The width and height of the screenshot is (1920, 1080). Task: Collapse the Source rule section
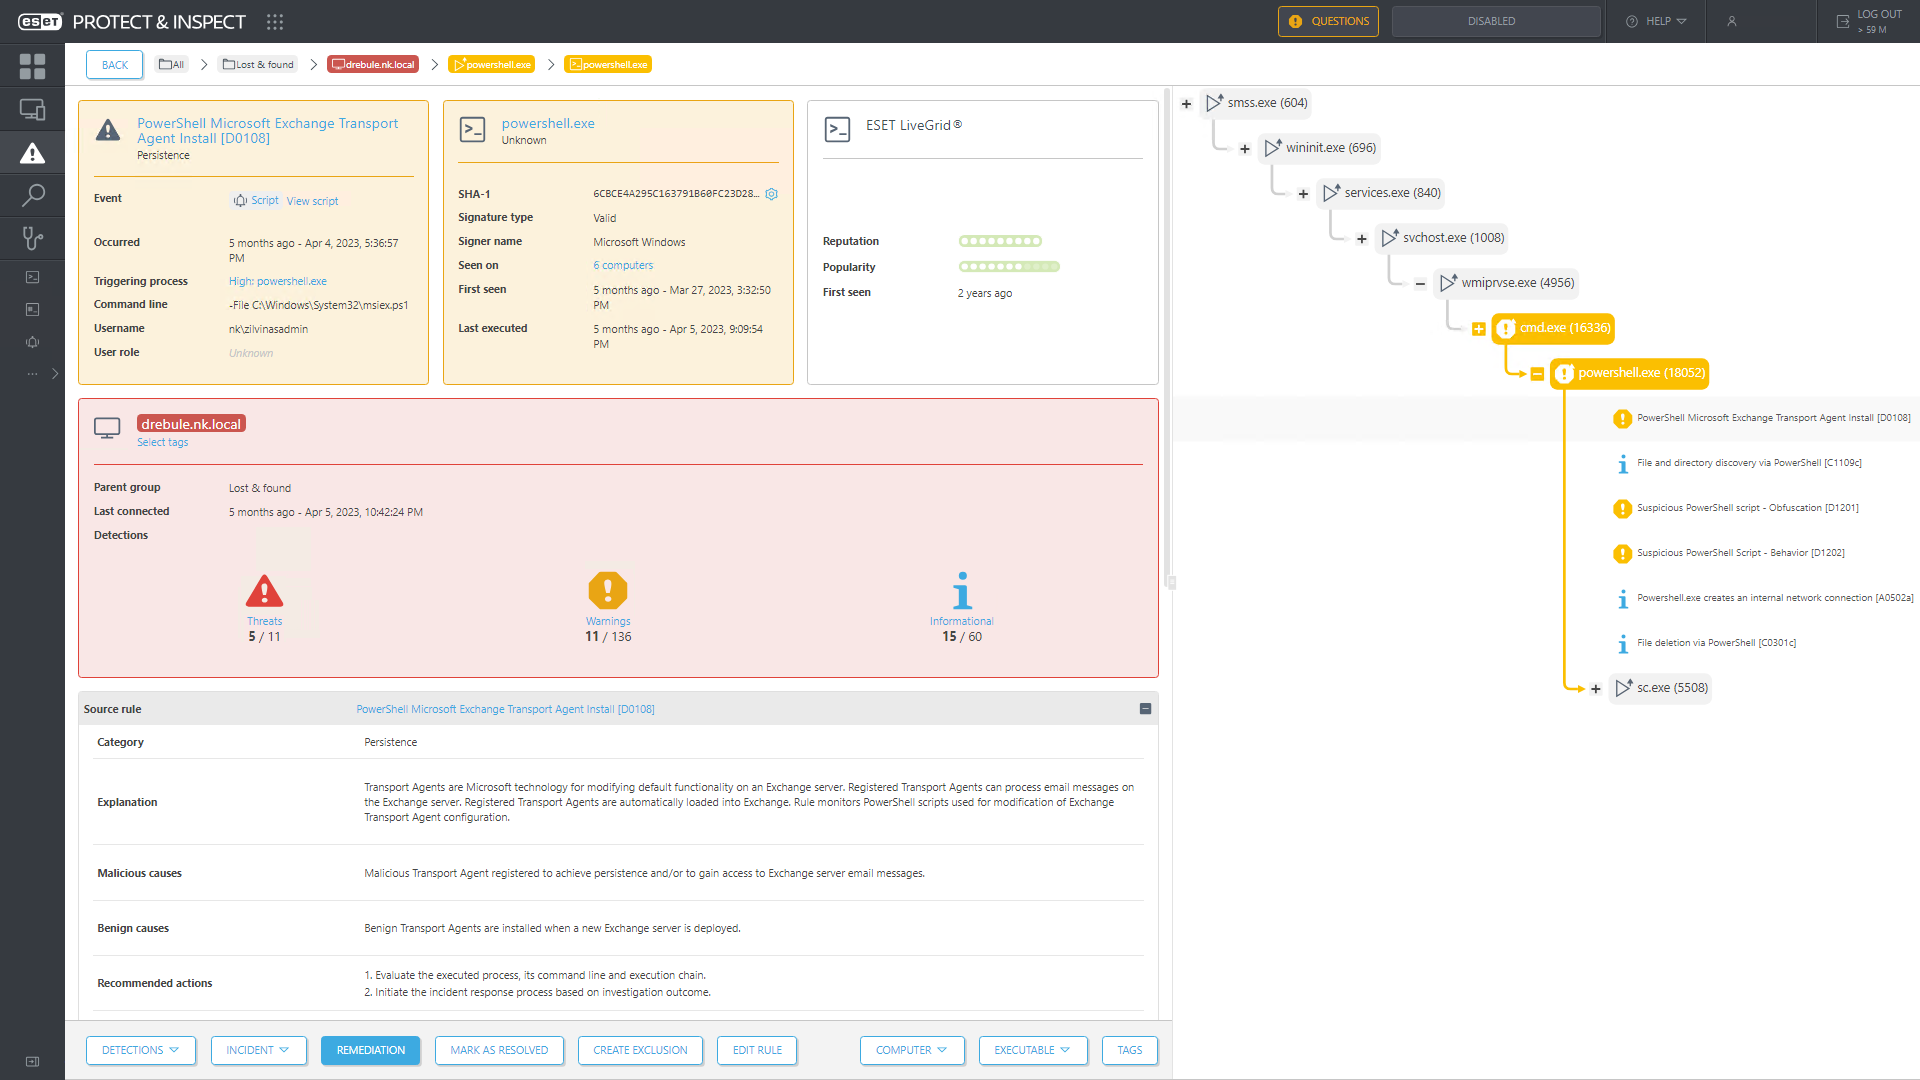coord(1145,709)
